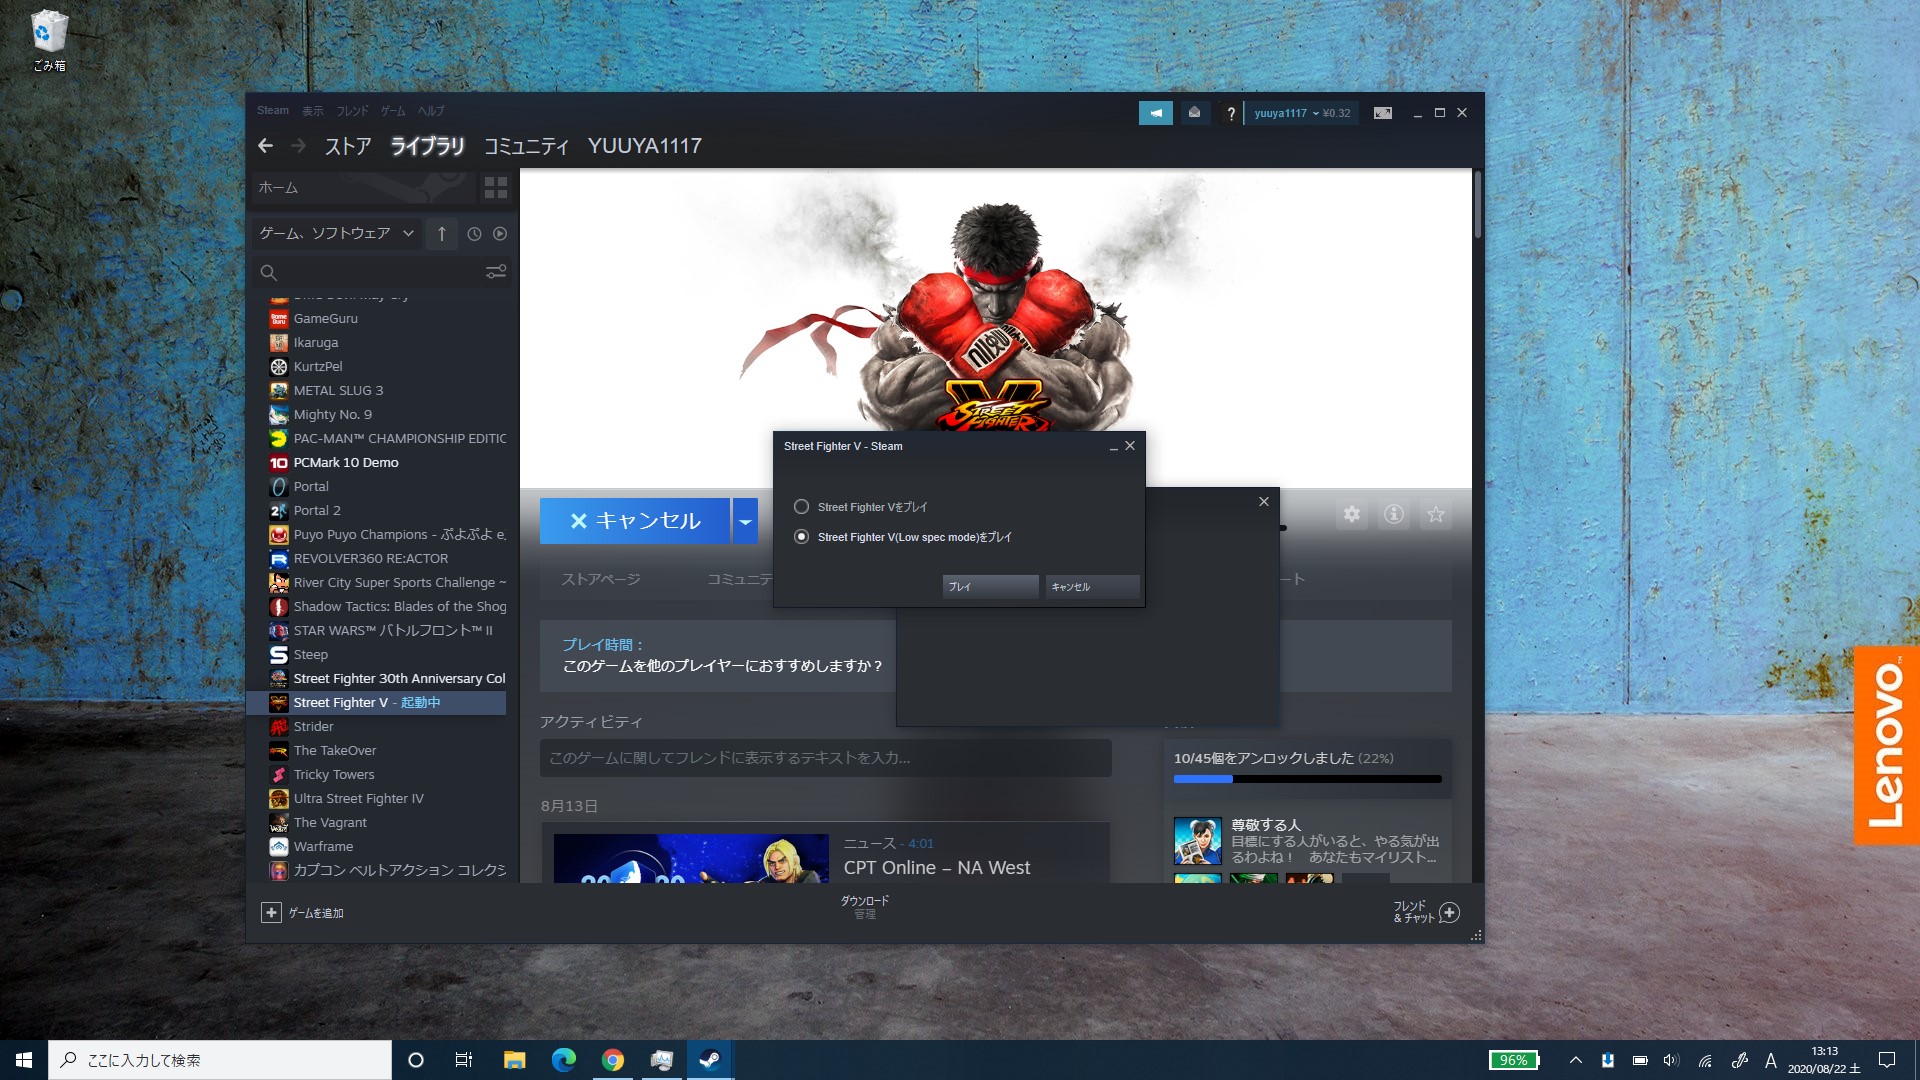Click activity text input field
1920x1080 pixels.
(x=825, y=758)
